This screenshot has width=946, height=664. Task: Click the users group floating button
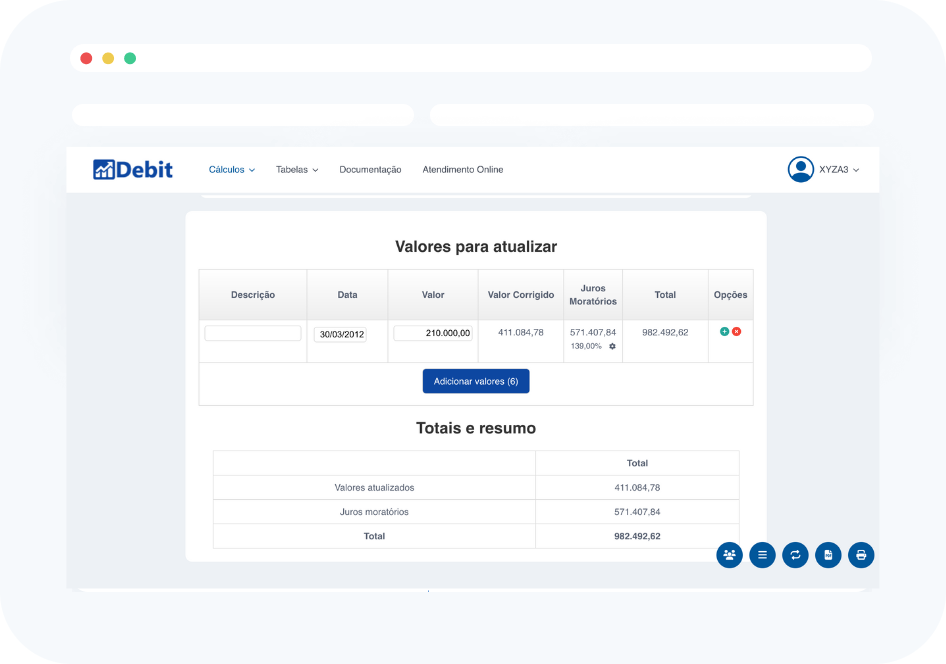tap(730, 555)
